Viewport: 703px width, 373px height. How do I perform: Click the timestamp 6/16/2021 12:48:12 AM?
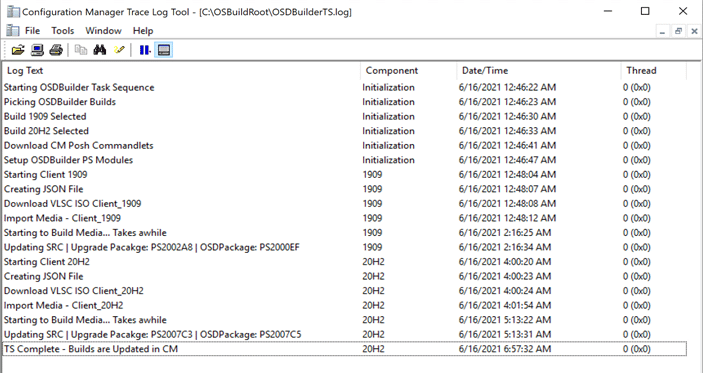[x=507, y=218]
